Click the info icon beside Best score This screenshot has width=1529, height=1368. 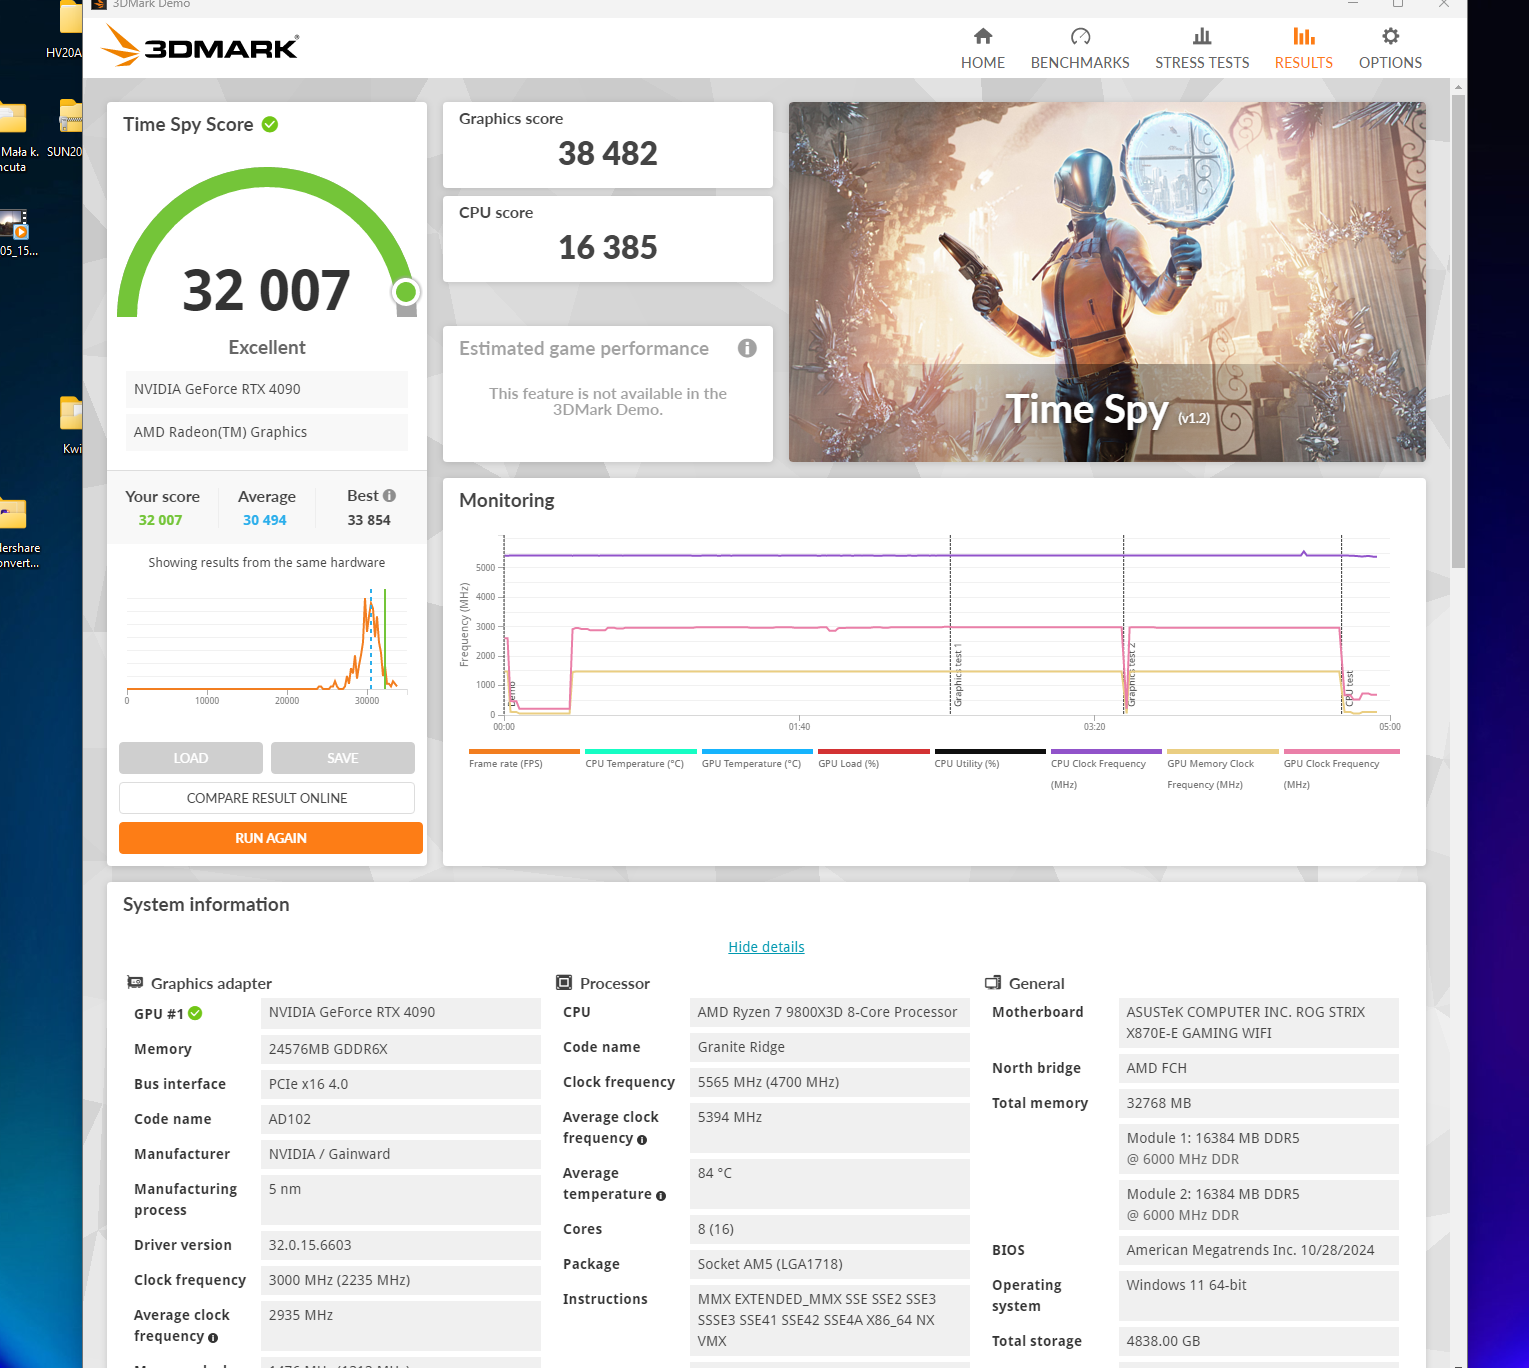coord(389,496)
